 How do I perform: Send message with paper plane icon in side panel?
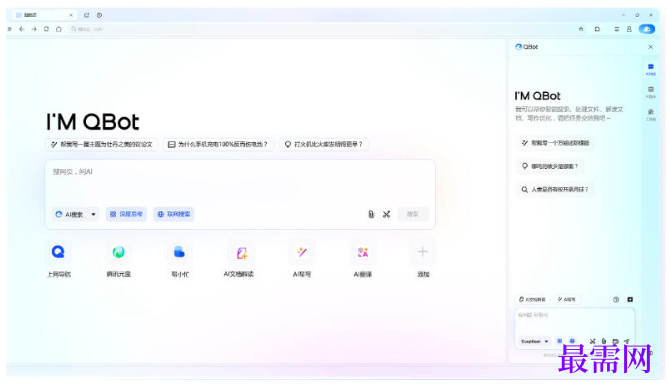[626, 341]
